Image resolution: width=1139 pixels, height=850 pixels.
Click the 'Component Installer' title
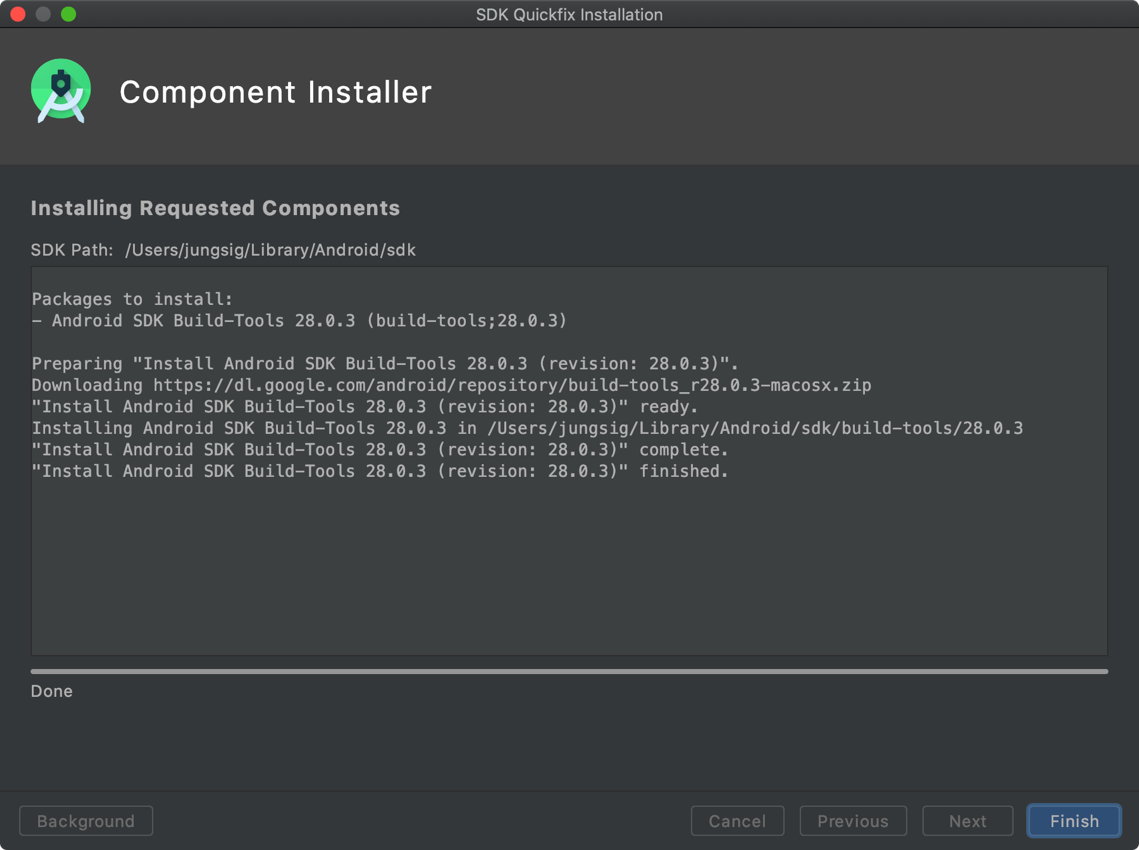pyautogui.click(x=275, y=92)
